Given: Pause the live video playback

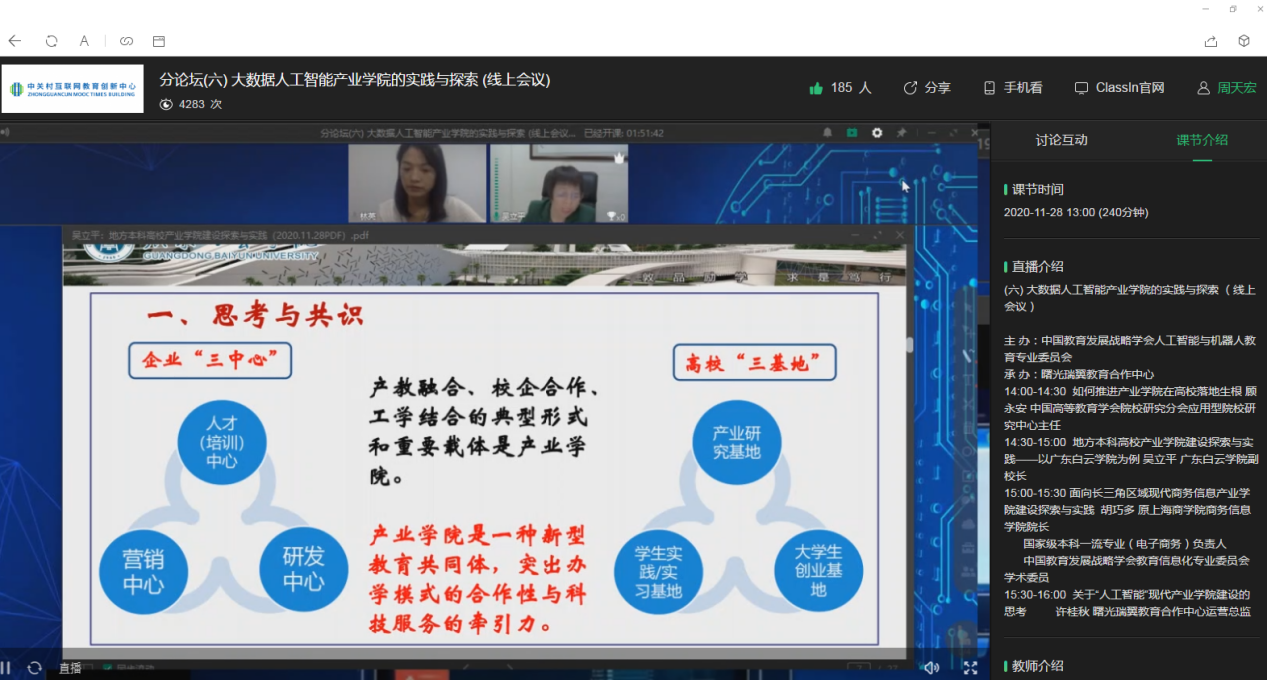Looking at the screenshot, I should [6, 668].
